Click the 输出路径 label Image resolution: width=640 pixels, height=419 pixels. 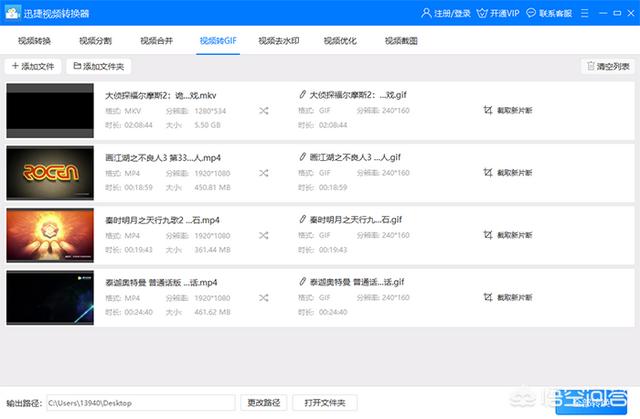[x=24, y=403]
